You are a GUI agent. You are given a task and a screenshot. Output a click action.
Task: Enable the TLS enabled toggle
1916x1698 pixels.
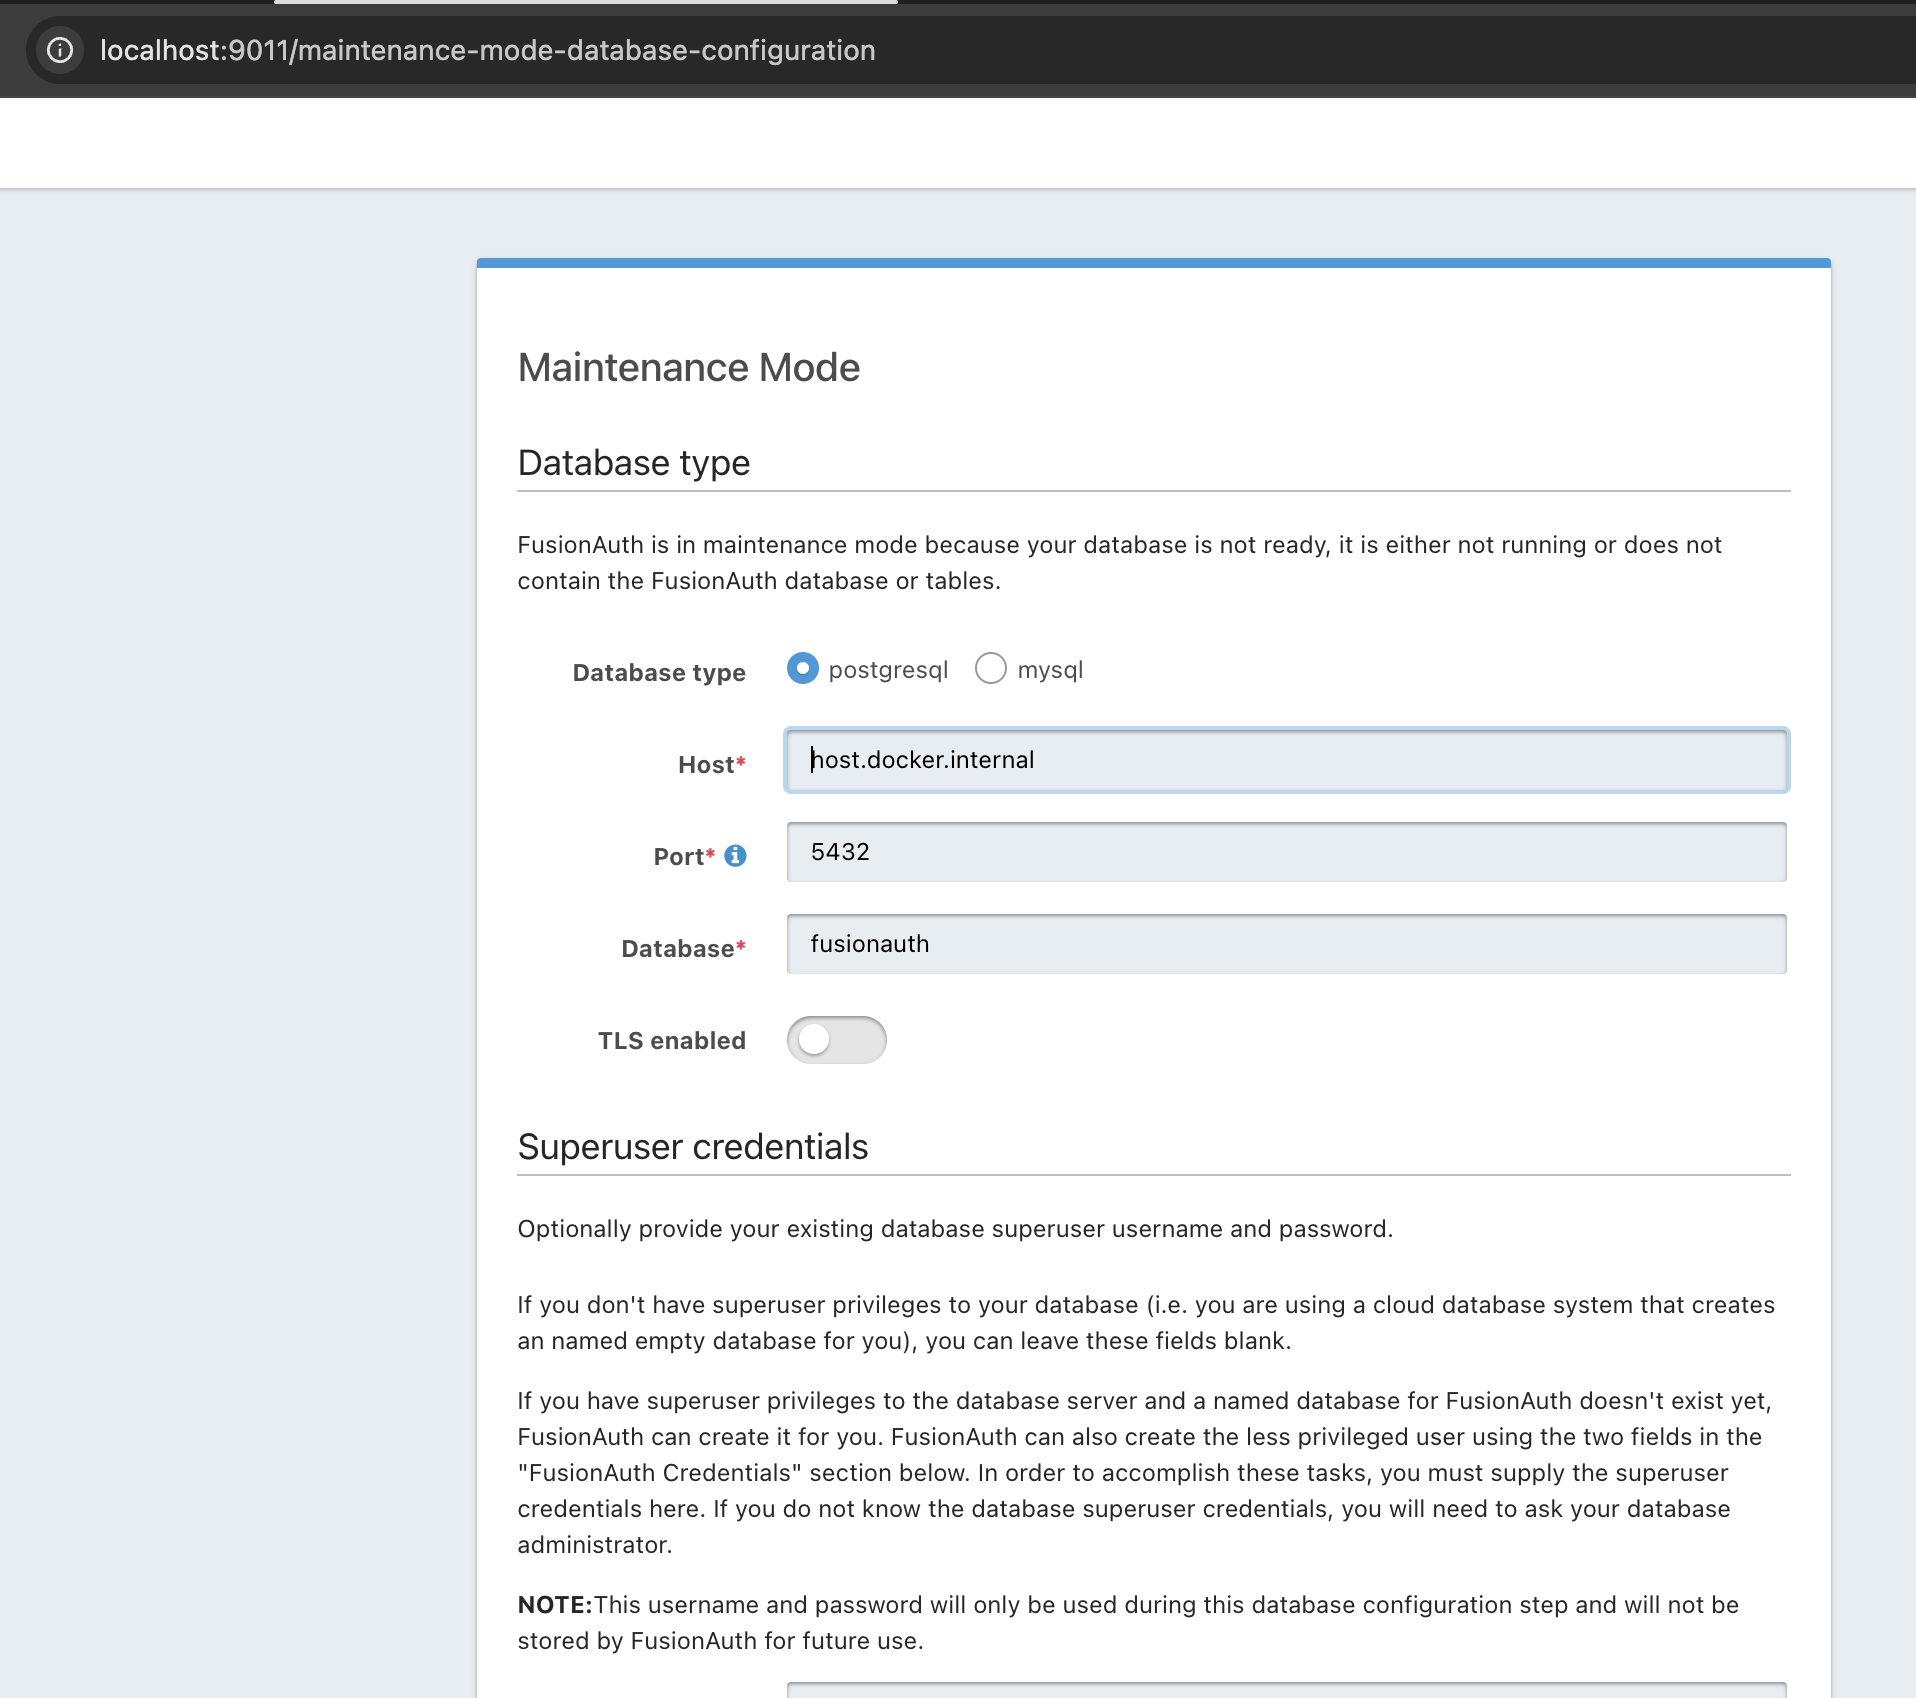pyautogui.click(x=837, y=1040)
